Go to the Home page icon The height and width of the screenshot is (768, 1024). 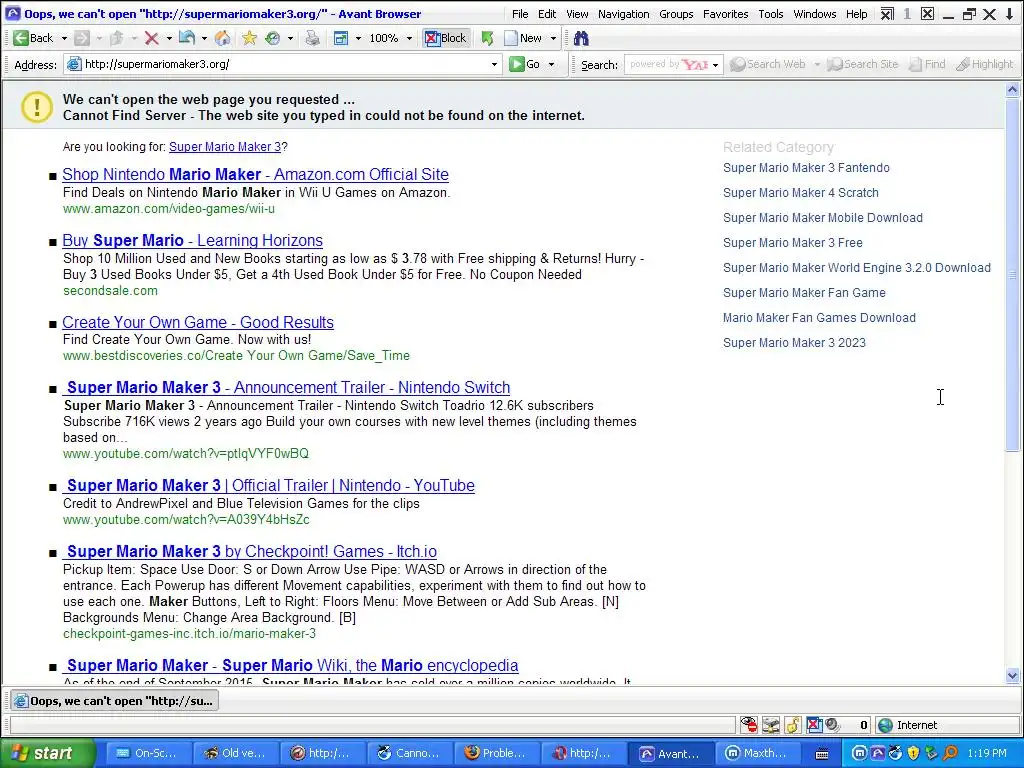click(223, 39)
